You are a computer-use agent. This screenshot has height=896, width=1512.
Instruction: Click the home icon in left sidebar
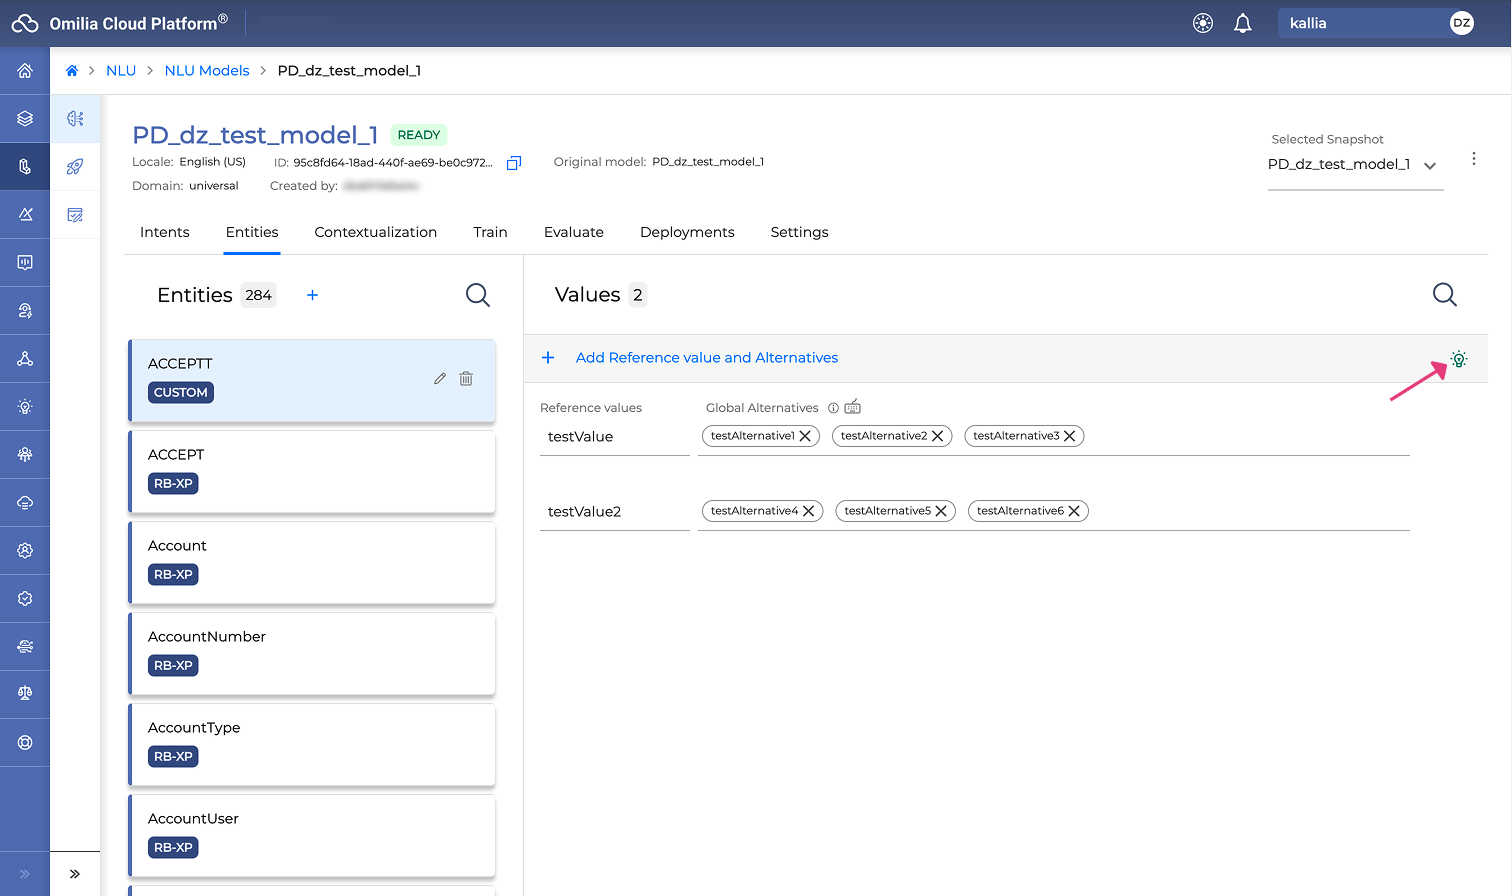pyautogui.click(x=25, y=71)
